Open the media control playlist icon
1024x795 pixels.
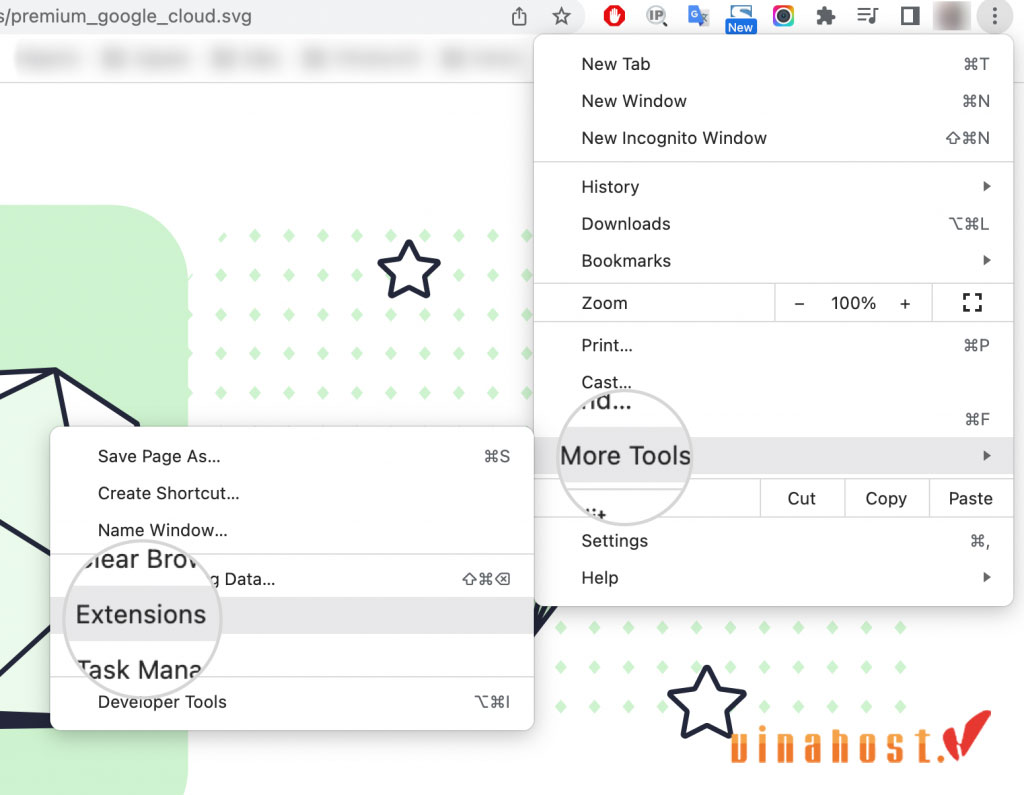[867, 16]
